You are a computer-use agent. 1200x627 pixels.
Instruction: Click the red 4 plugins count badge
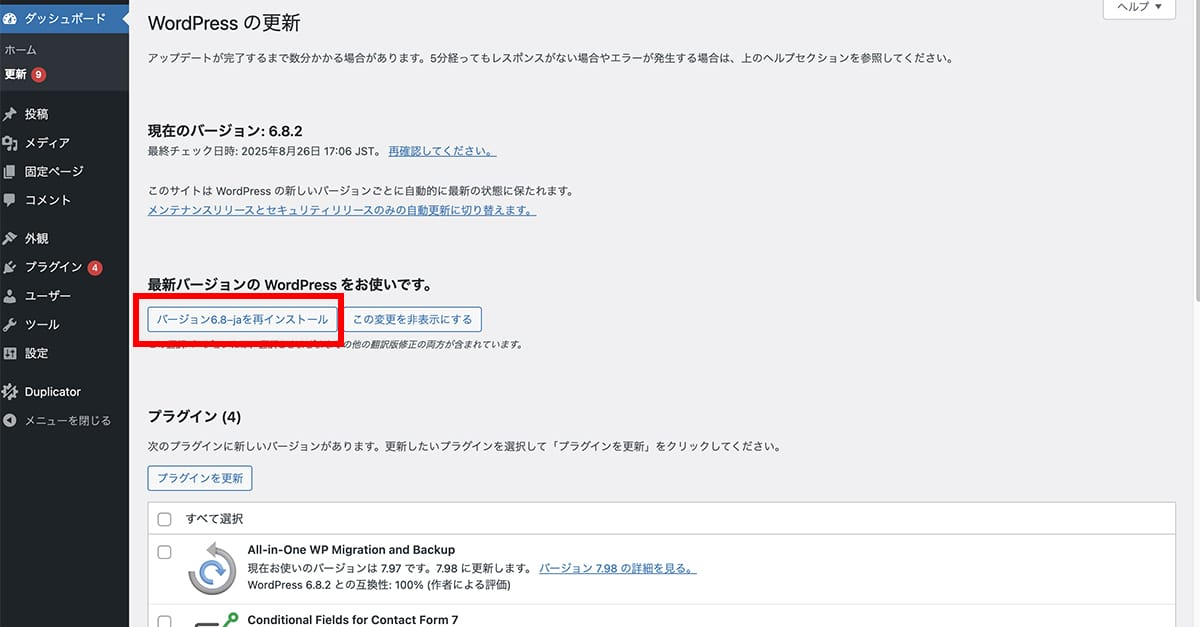pos(95,267)
